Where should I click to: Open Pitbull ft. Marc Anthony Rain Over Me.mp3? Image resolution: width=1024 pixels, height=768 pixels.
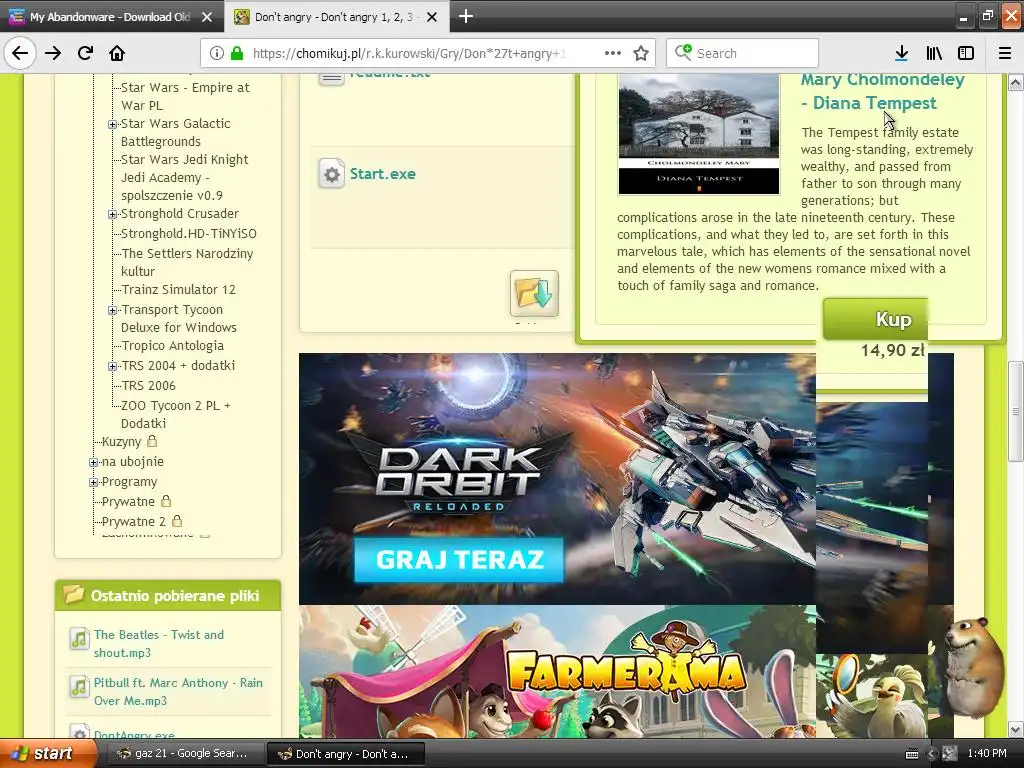click(x=178, y=692)
